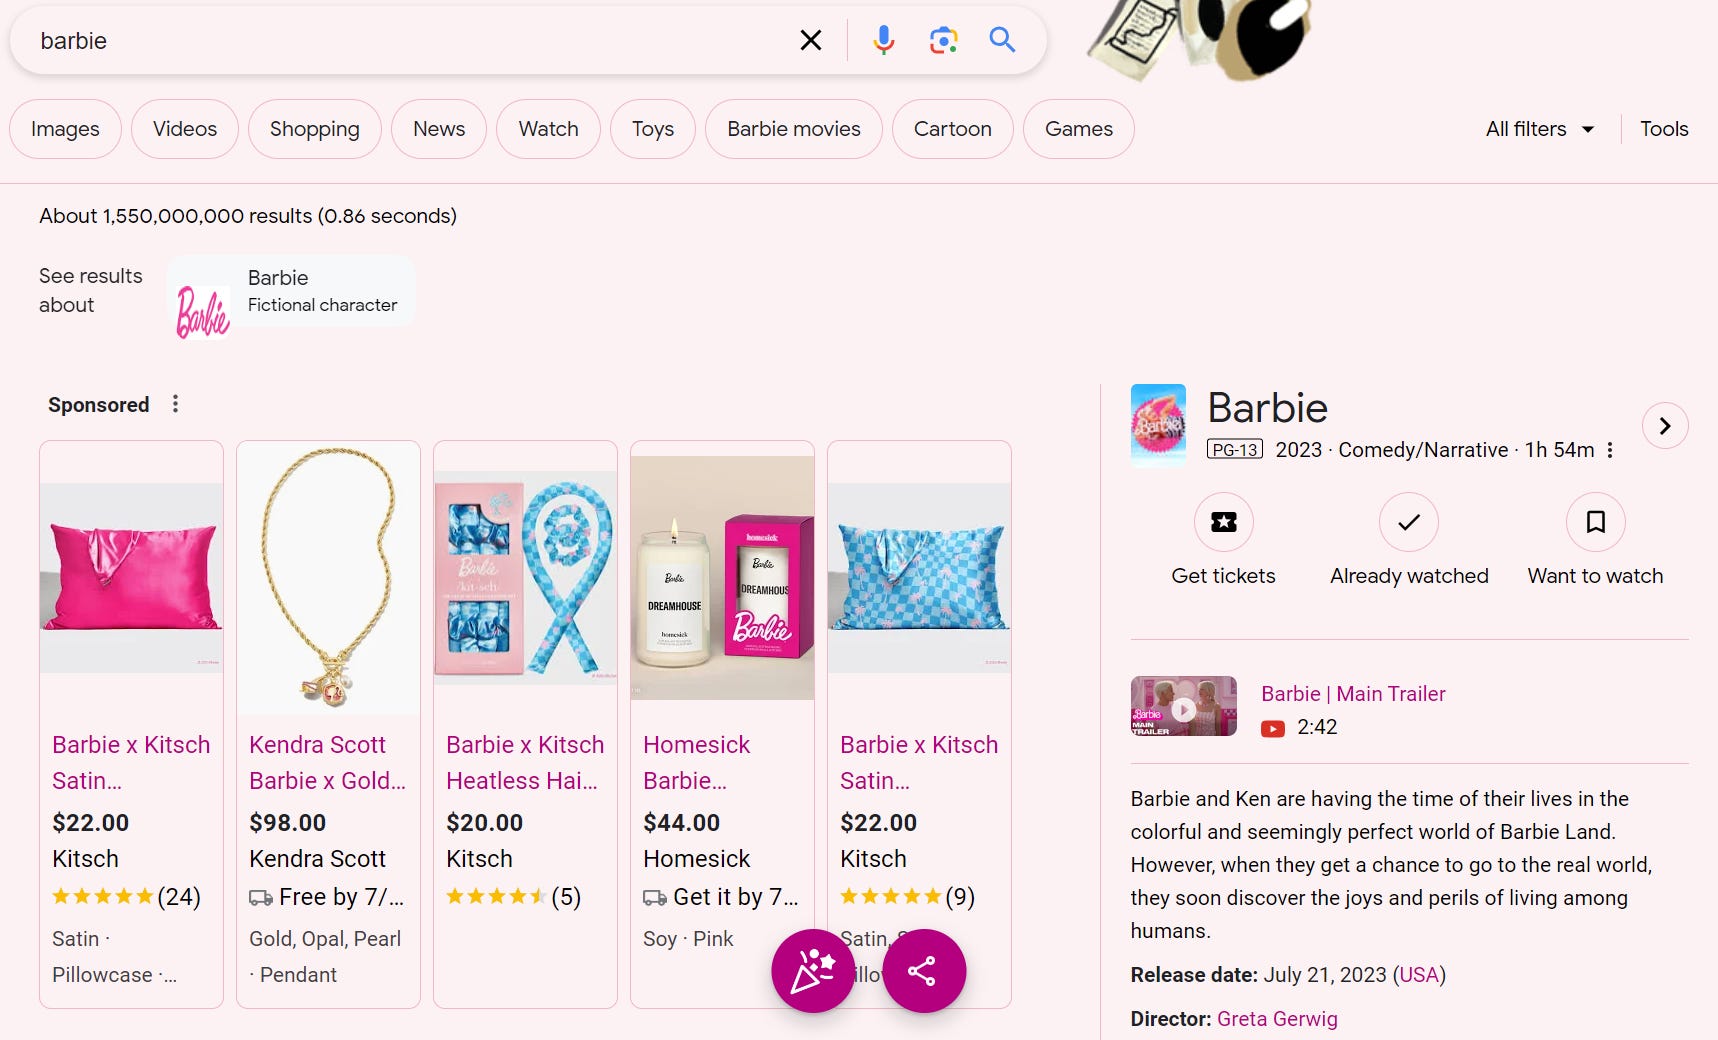Click the (24) star rating reviews
This screenshot has height=1040, width=1718.
[x=126, y=897]
